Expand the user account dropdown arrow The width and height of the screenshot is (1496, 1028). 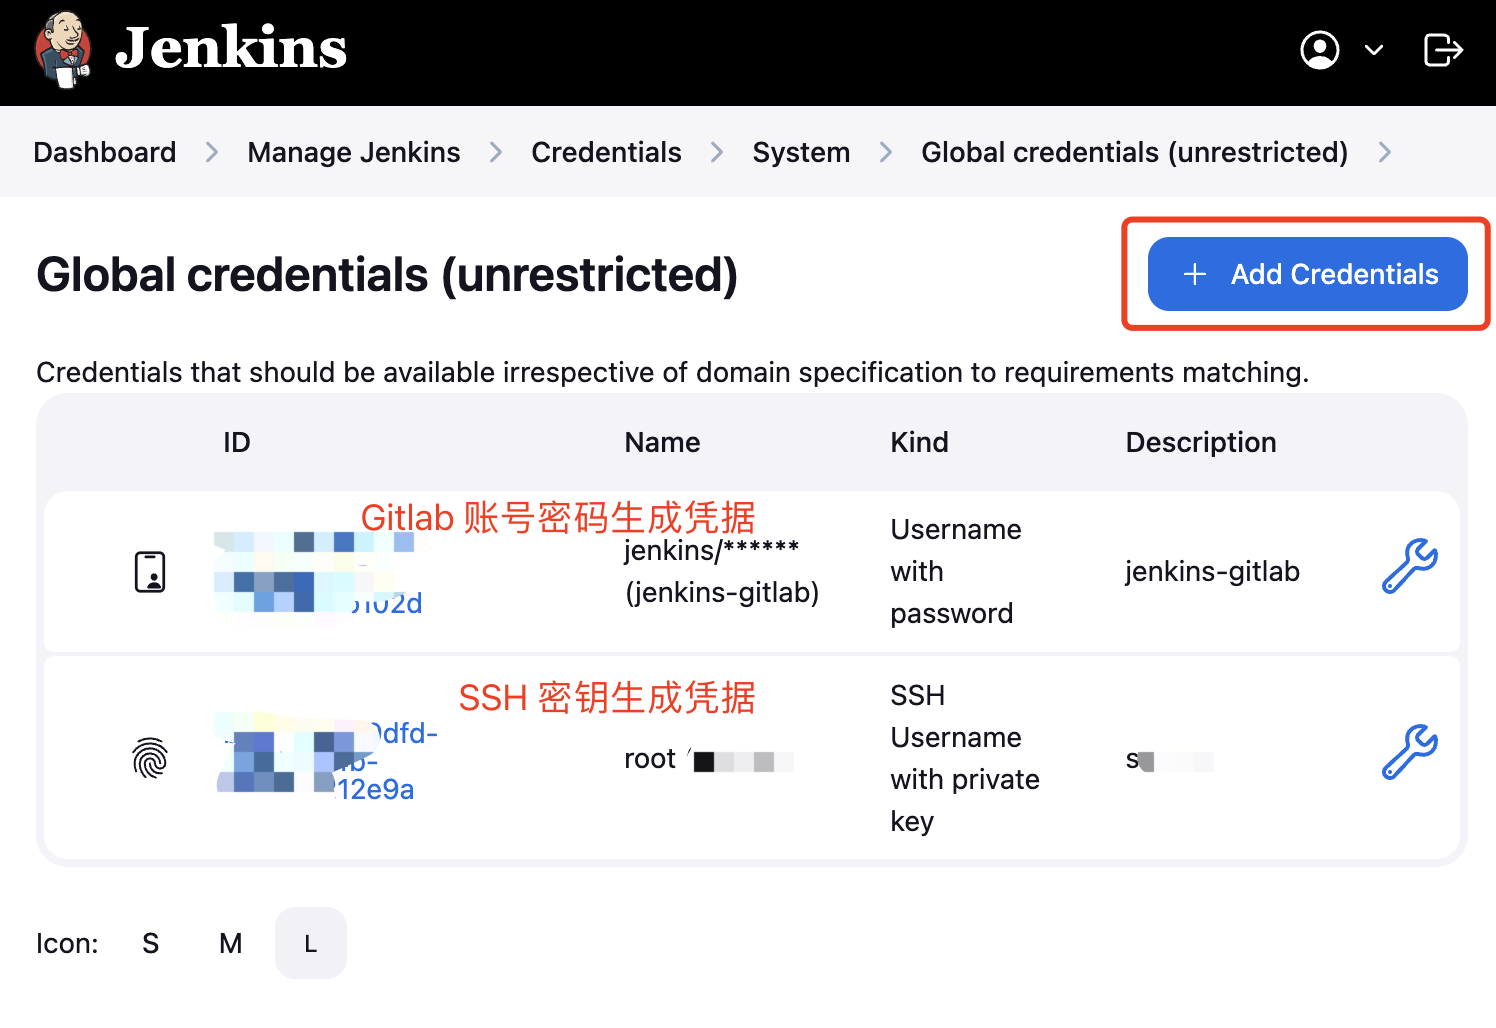point(1375,49)
